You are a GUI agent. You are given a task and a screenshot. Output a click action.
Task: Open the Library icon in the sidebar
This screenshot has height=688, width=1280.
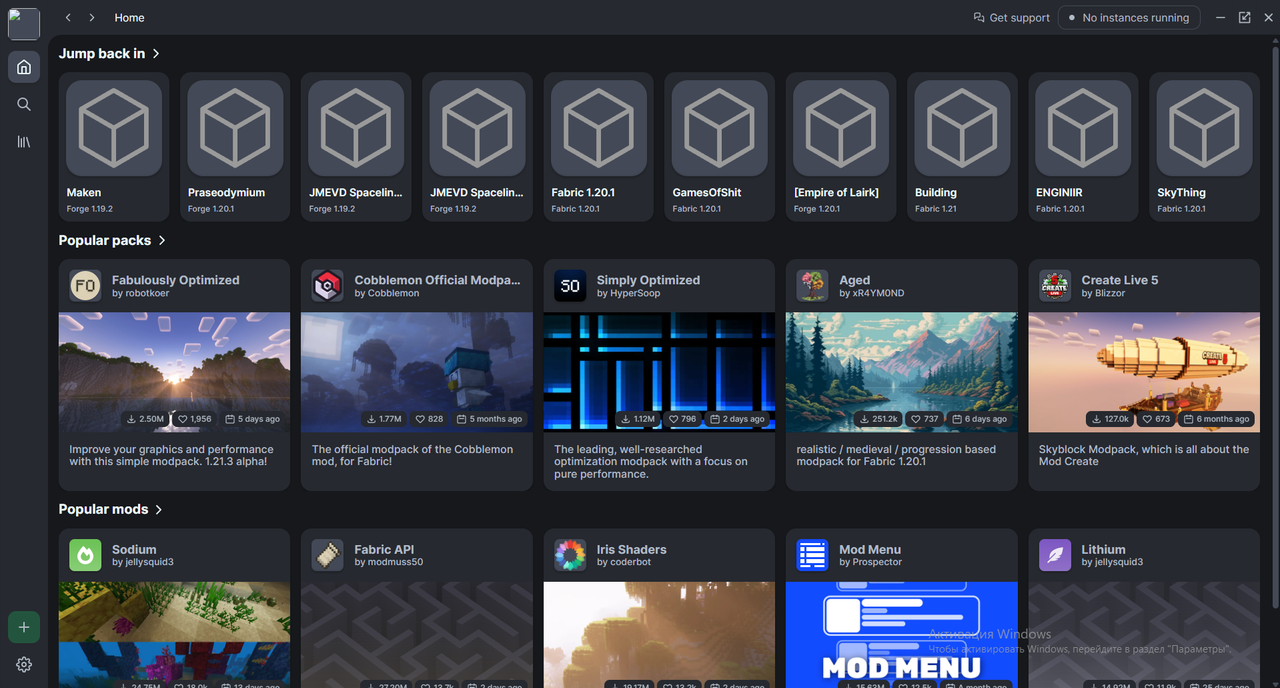pyautogui.click(x=24, y=142)
